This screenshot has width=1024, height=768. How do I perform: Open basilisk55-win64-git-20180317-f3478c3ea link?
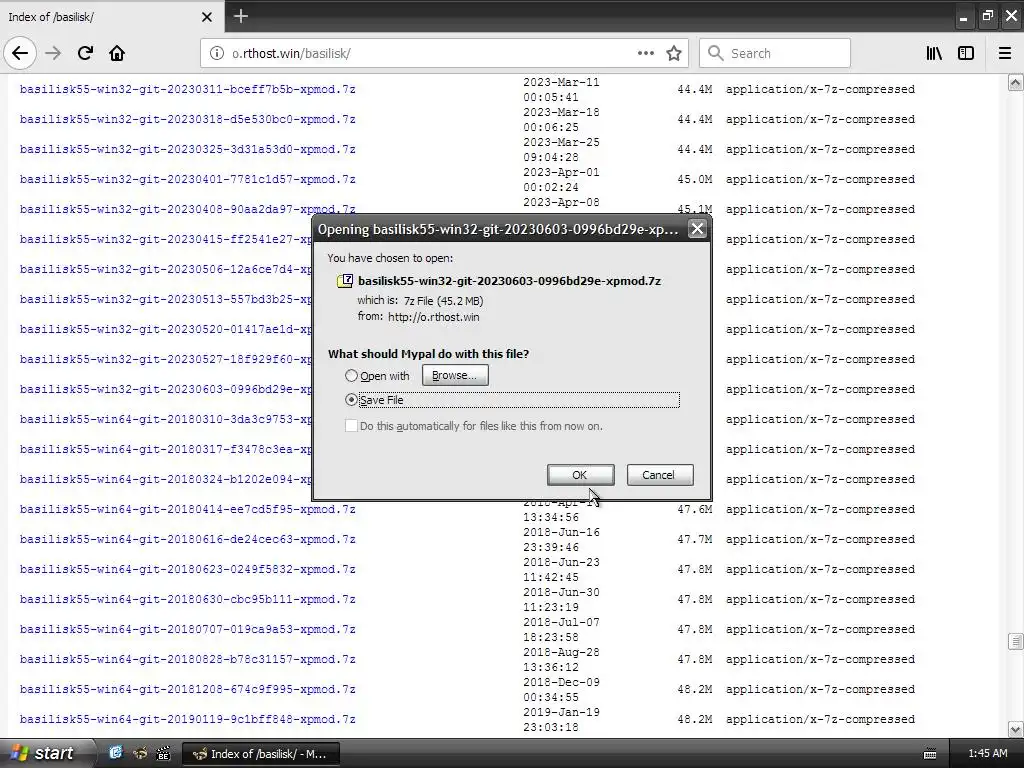[166, 450]
